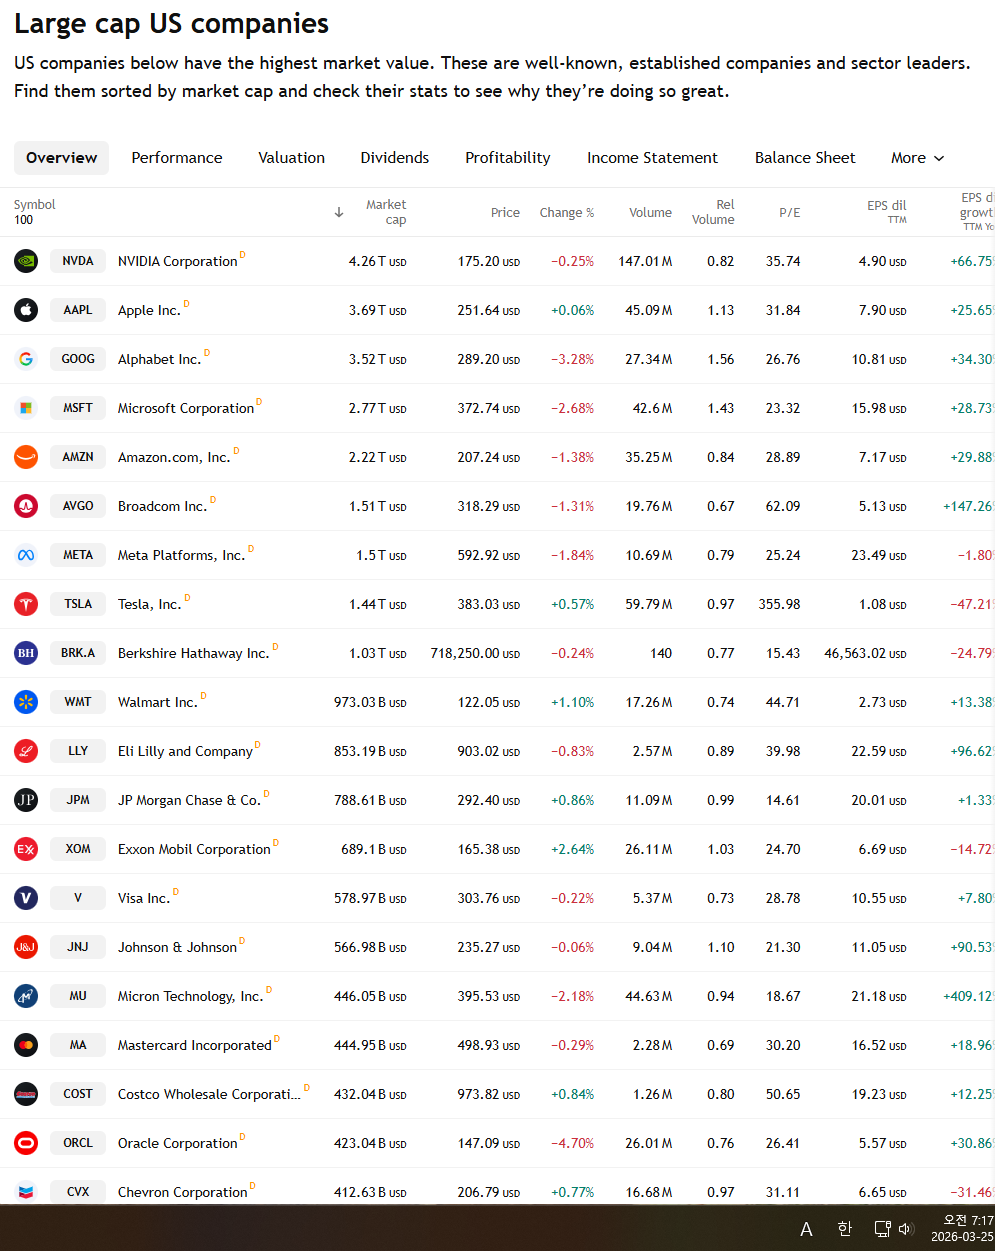Open the Profitability tab
This screenshot has height=1251, width=995.
(508, 158)
